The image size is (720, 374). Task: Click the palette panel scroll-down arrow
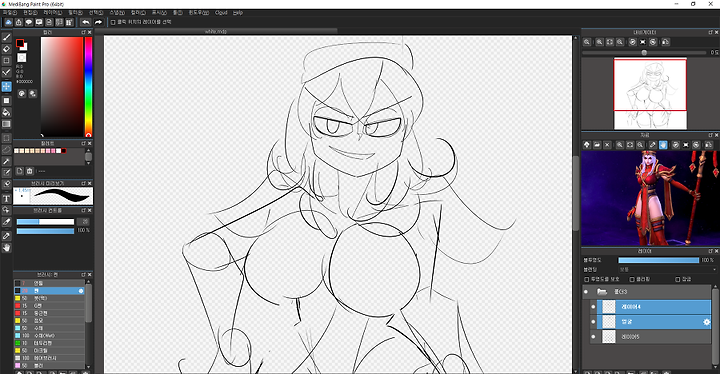tap(88, 163)
